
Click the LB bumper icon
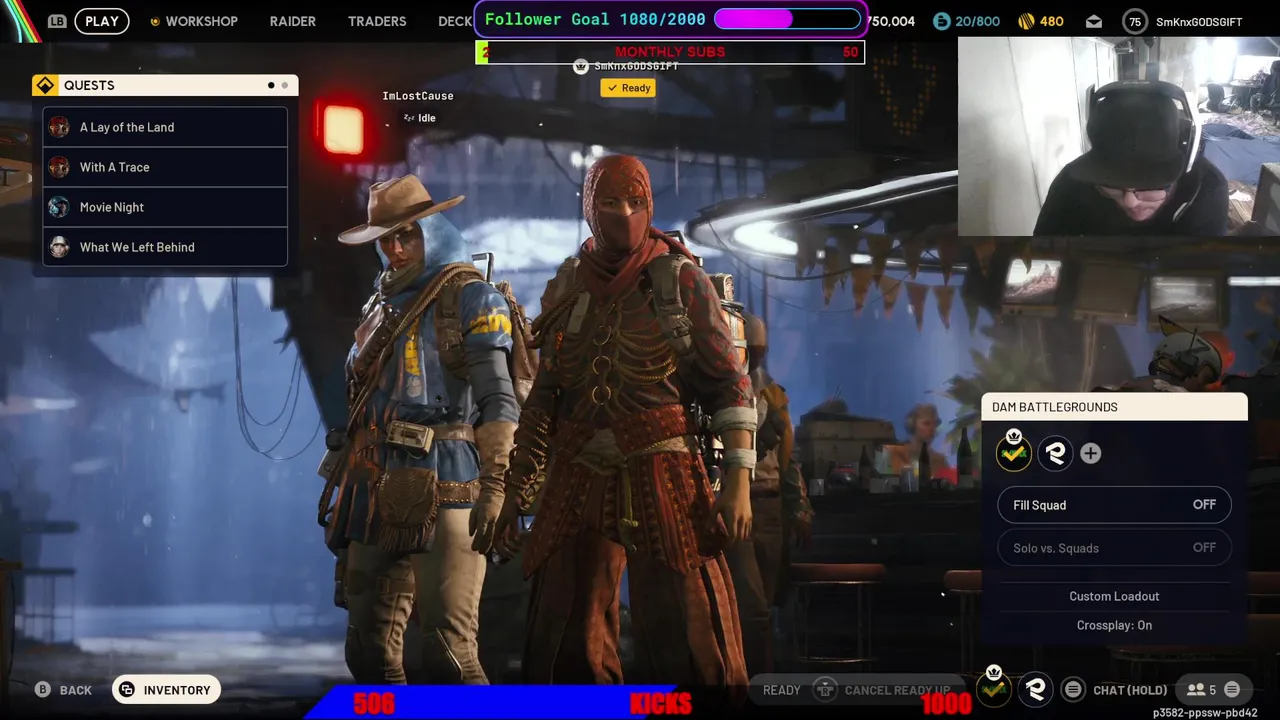pyautogui.click(x=56, y=21)
